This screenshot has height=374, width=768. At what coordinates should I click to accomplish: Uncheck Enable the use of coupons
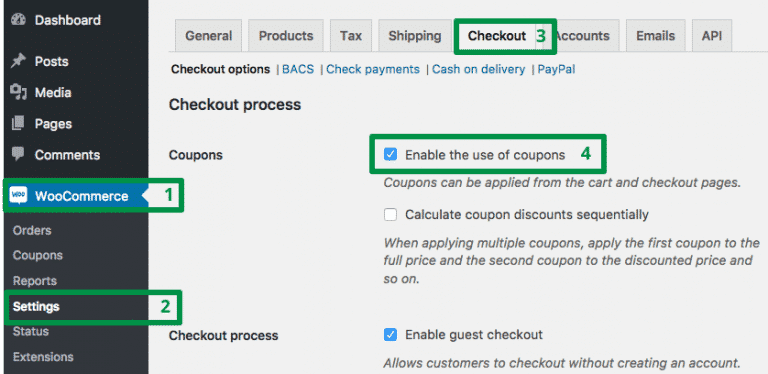coord(390,155)
